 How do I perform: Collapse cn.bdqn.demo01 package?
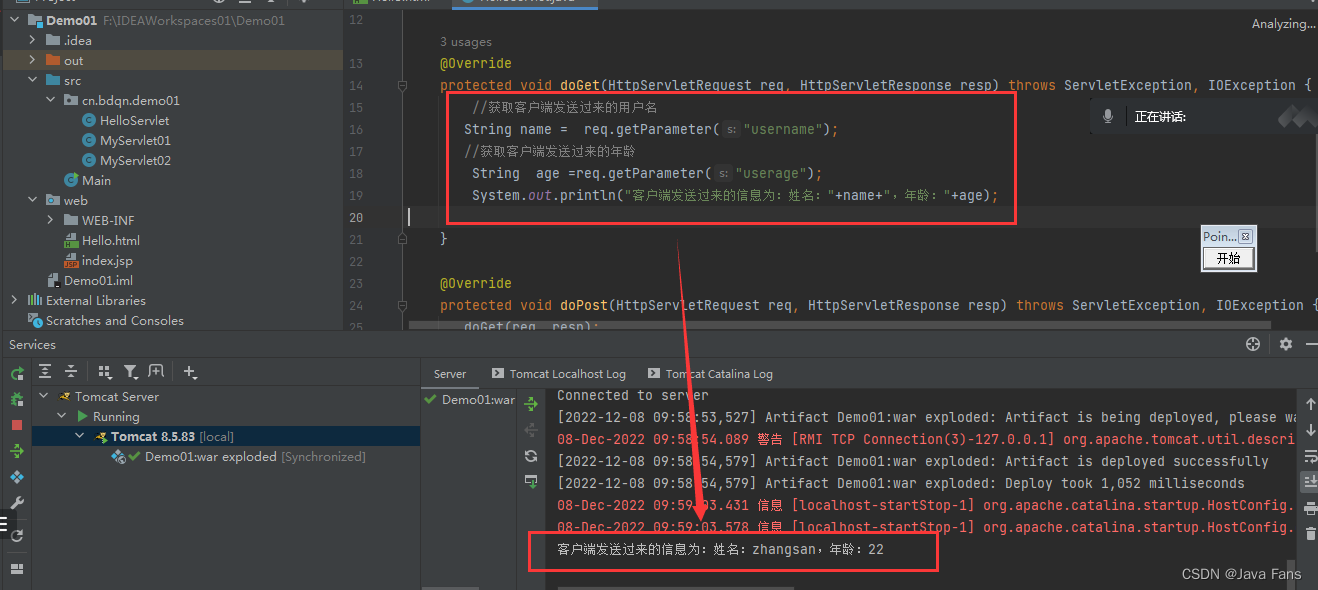coord(50,101)
